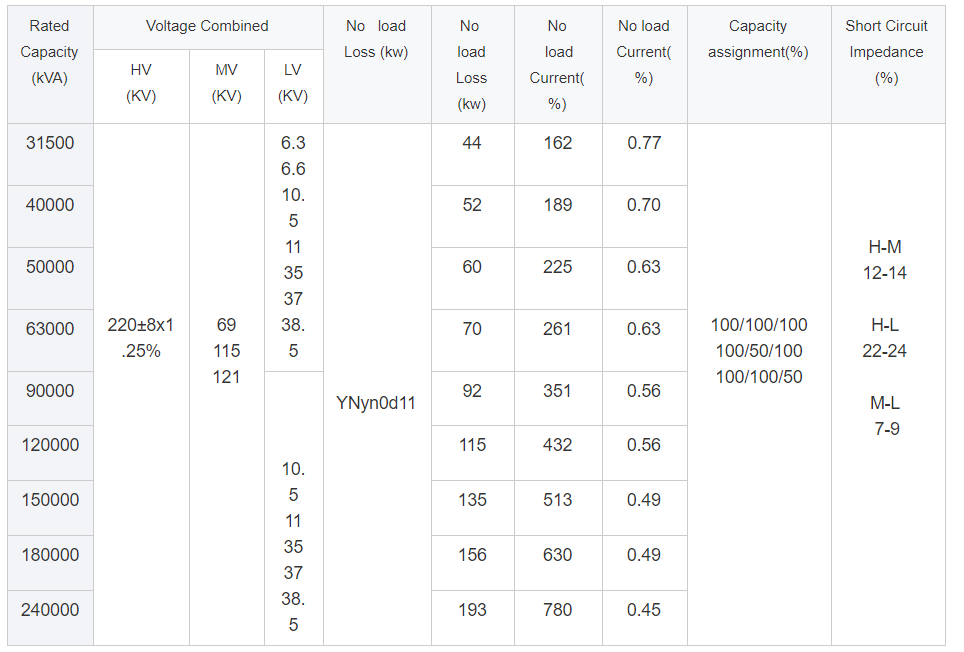Click the 120000 rated capacity cell

(x=49, y=445)
